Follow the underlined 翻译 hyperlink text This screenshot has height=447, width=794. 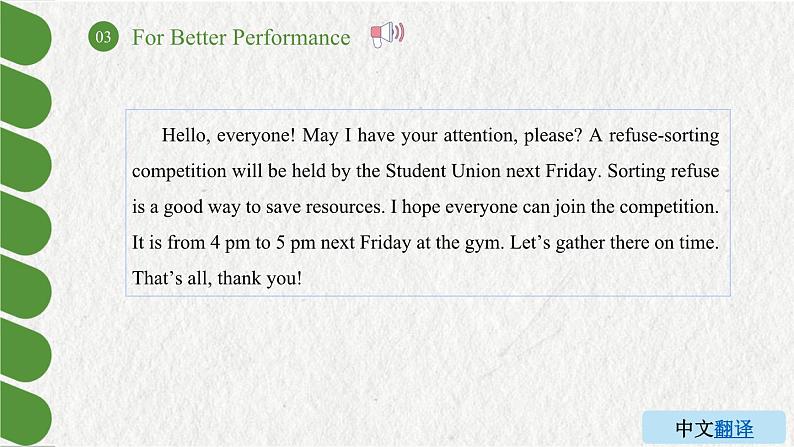(734, 429)
